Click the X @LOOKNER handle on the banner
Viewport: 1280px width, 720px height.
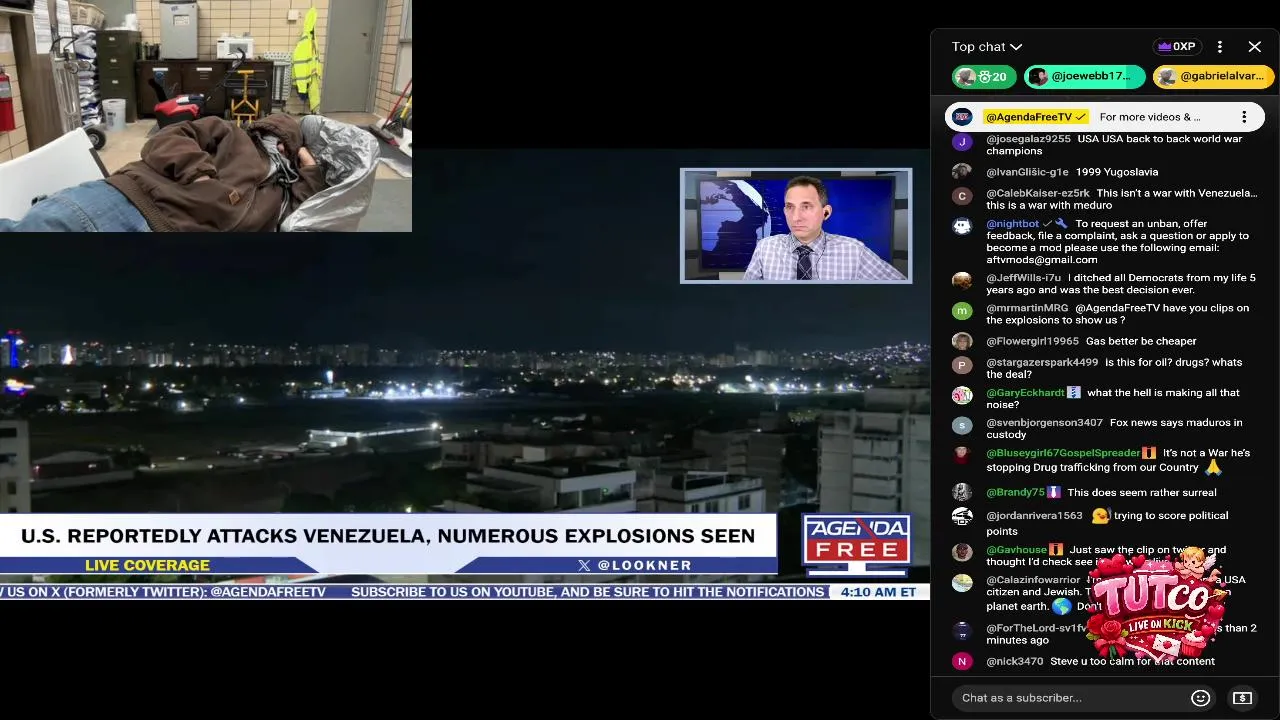pos(635,565)
